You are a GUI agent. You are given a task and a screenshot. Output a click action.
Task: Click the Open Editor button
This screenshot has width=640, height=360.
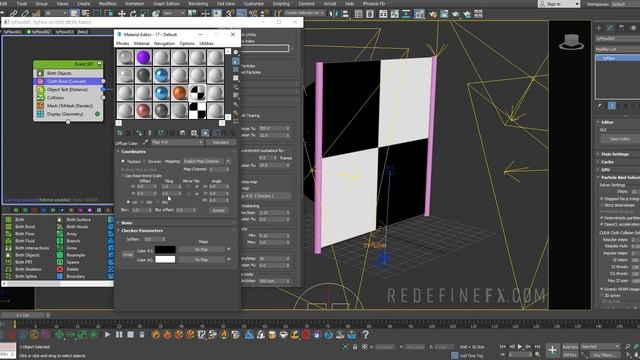click(x=620, y=139)
